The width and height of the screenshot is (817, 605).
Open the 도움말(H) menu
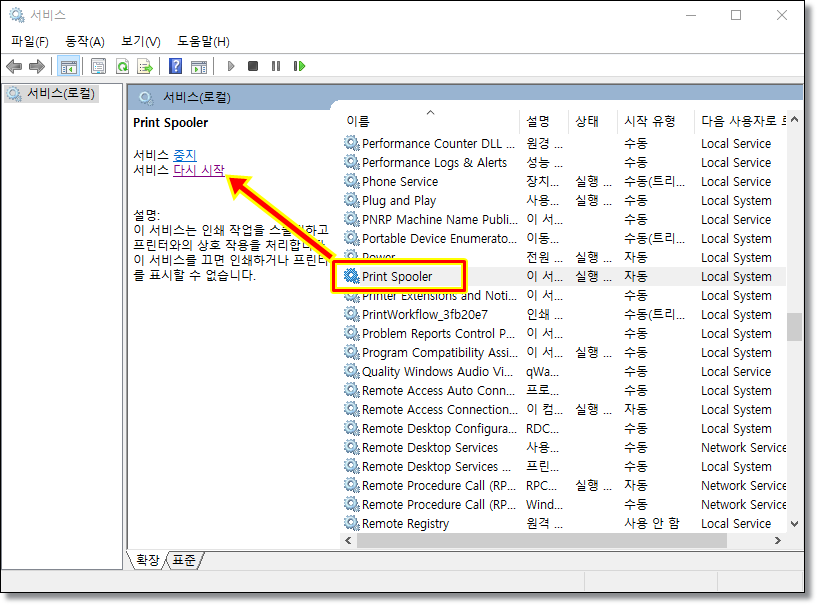(x=203, y=42)
